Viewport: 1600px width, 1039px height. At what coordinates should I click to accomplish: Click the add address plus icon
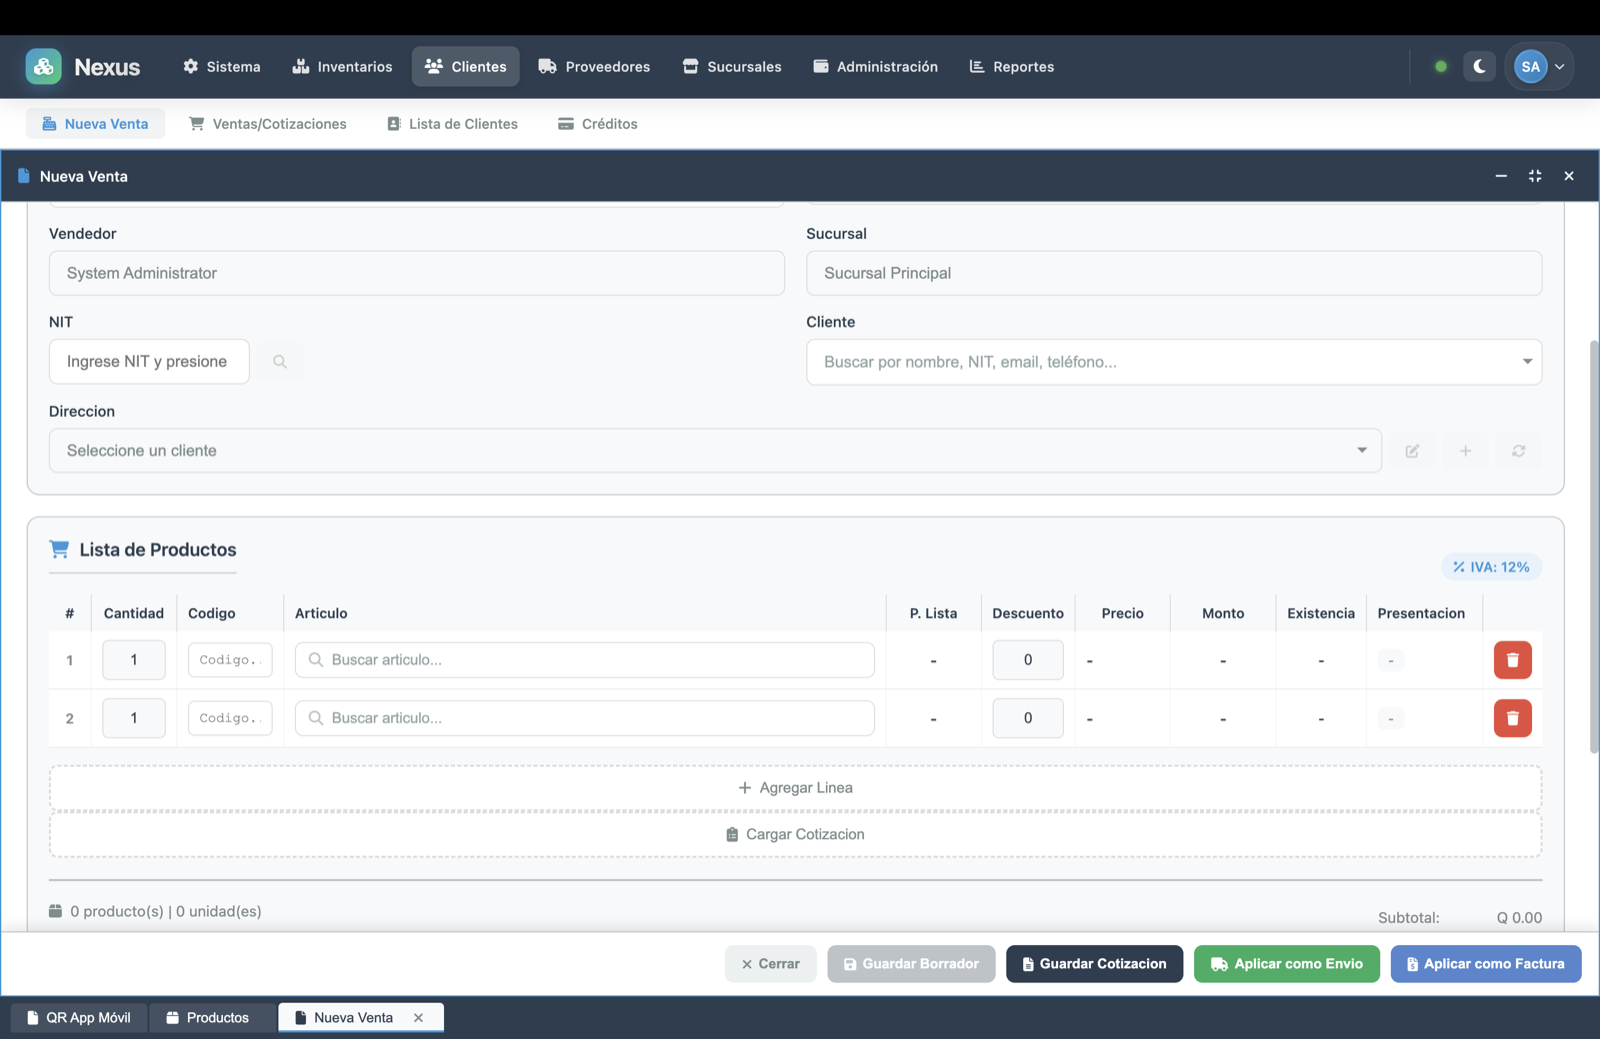click(x=1465, y=451)
